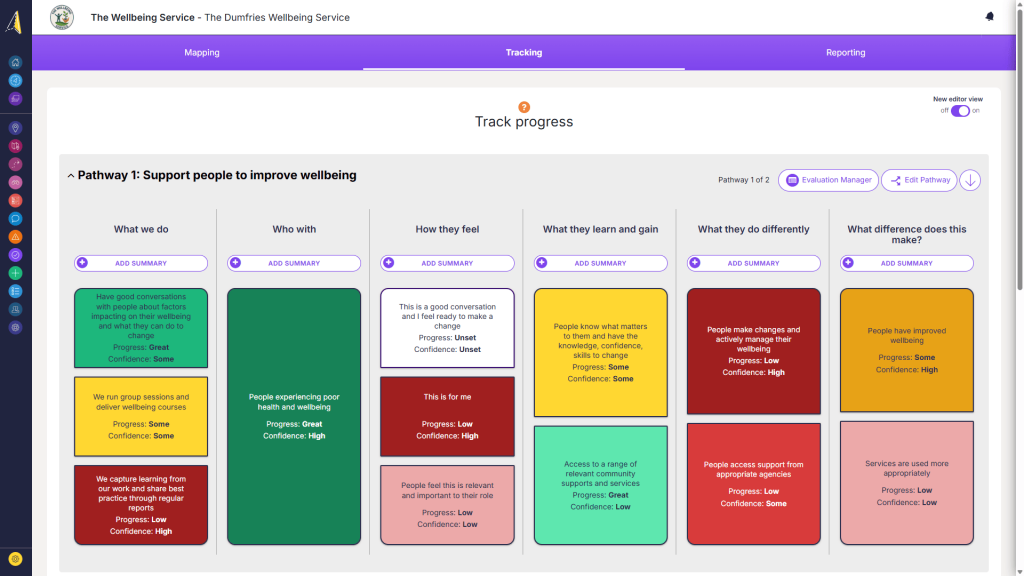Select the Tracking tab
1024x576 pixels.
pyautogui.click(x=524, y=53)
